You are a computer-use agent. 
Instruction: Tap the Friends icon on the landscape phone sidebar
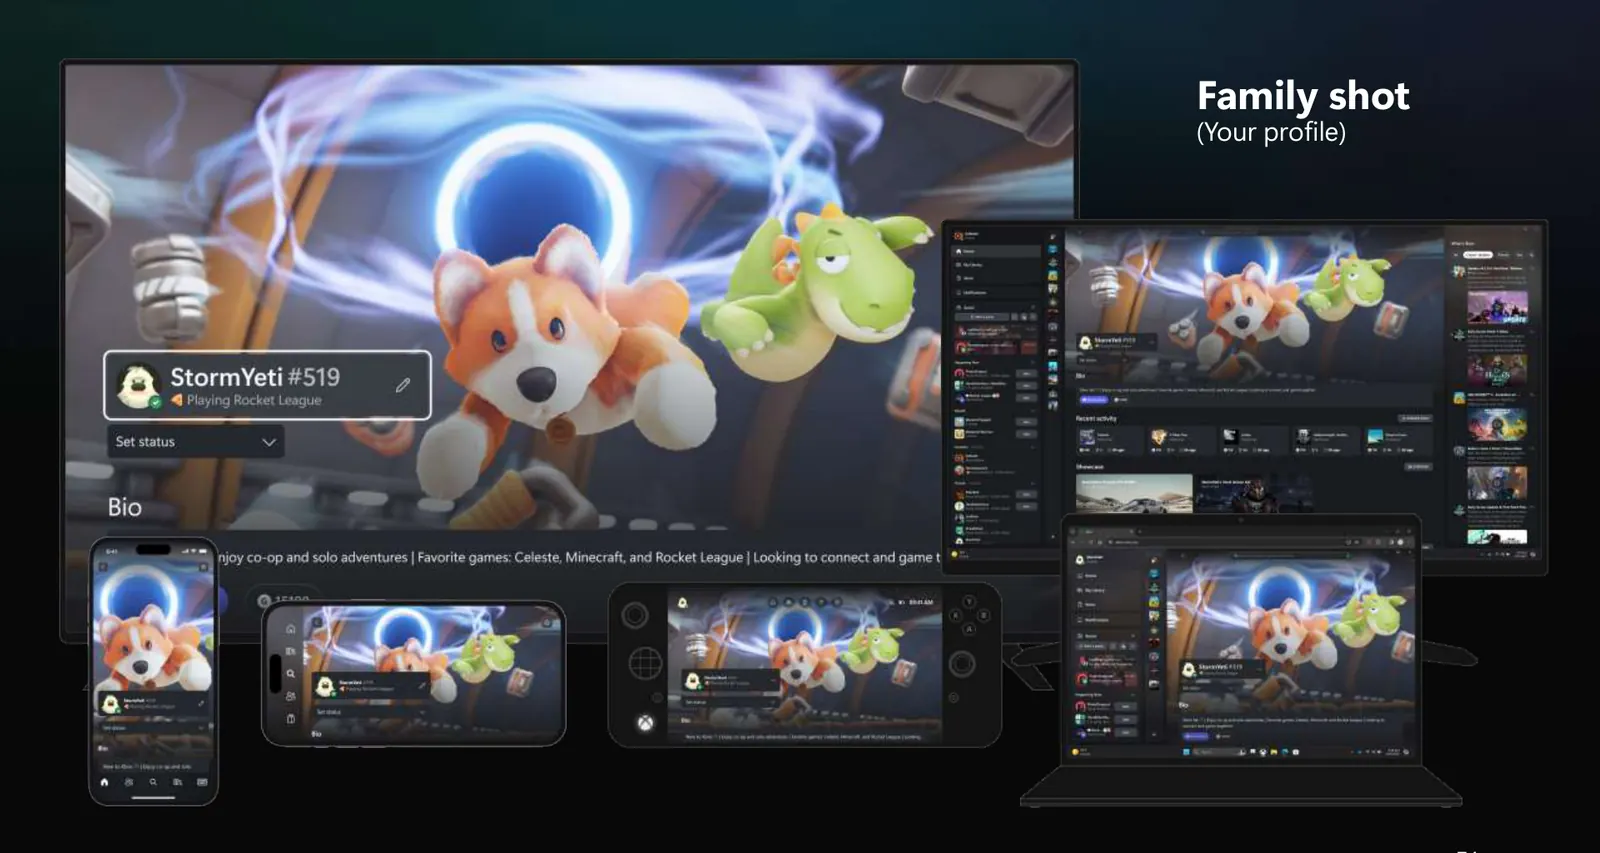291,696
